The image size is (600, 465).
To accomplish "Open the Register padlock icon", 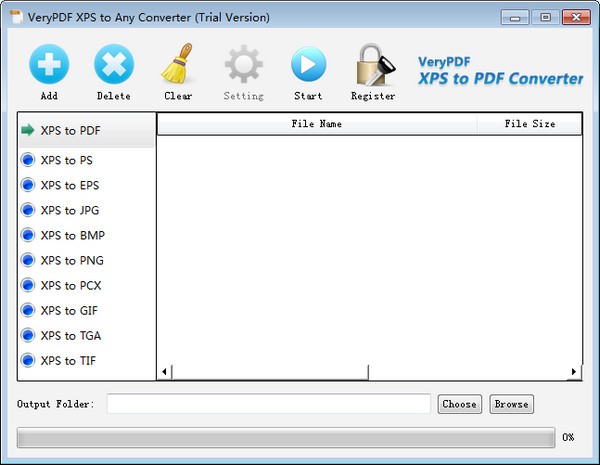I will point(372,65).
